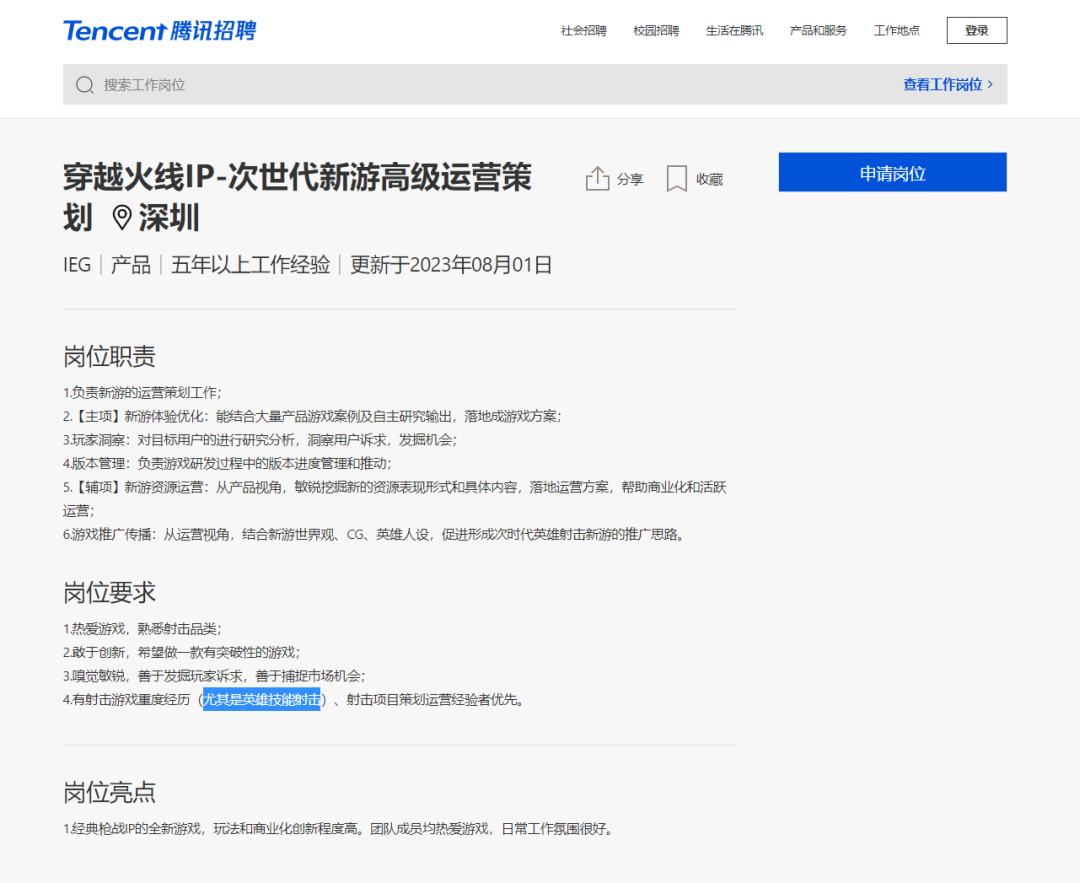The height and width of the screenshot is (883, 1080).
Task: Click line 4.版本管理
Action: click(x=227, y=463)
